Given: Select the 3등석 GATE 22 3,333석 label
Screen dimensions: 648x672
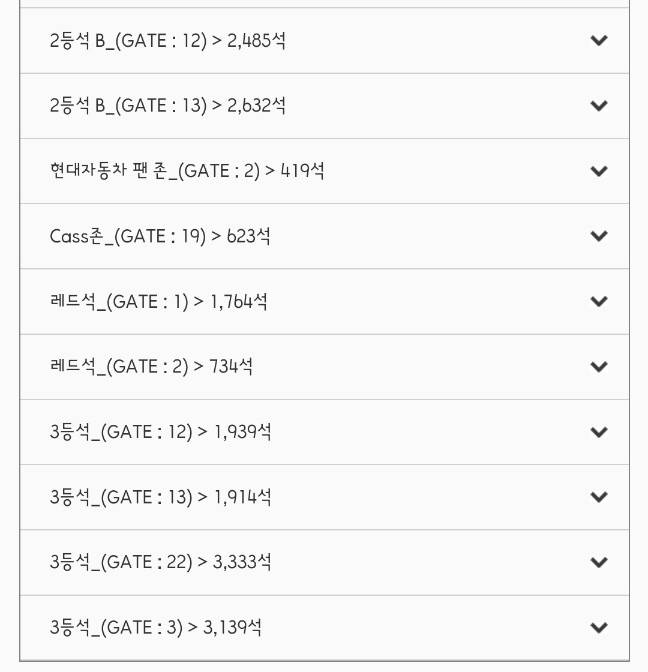Looking at the screenshot, I should pos(160,563).
